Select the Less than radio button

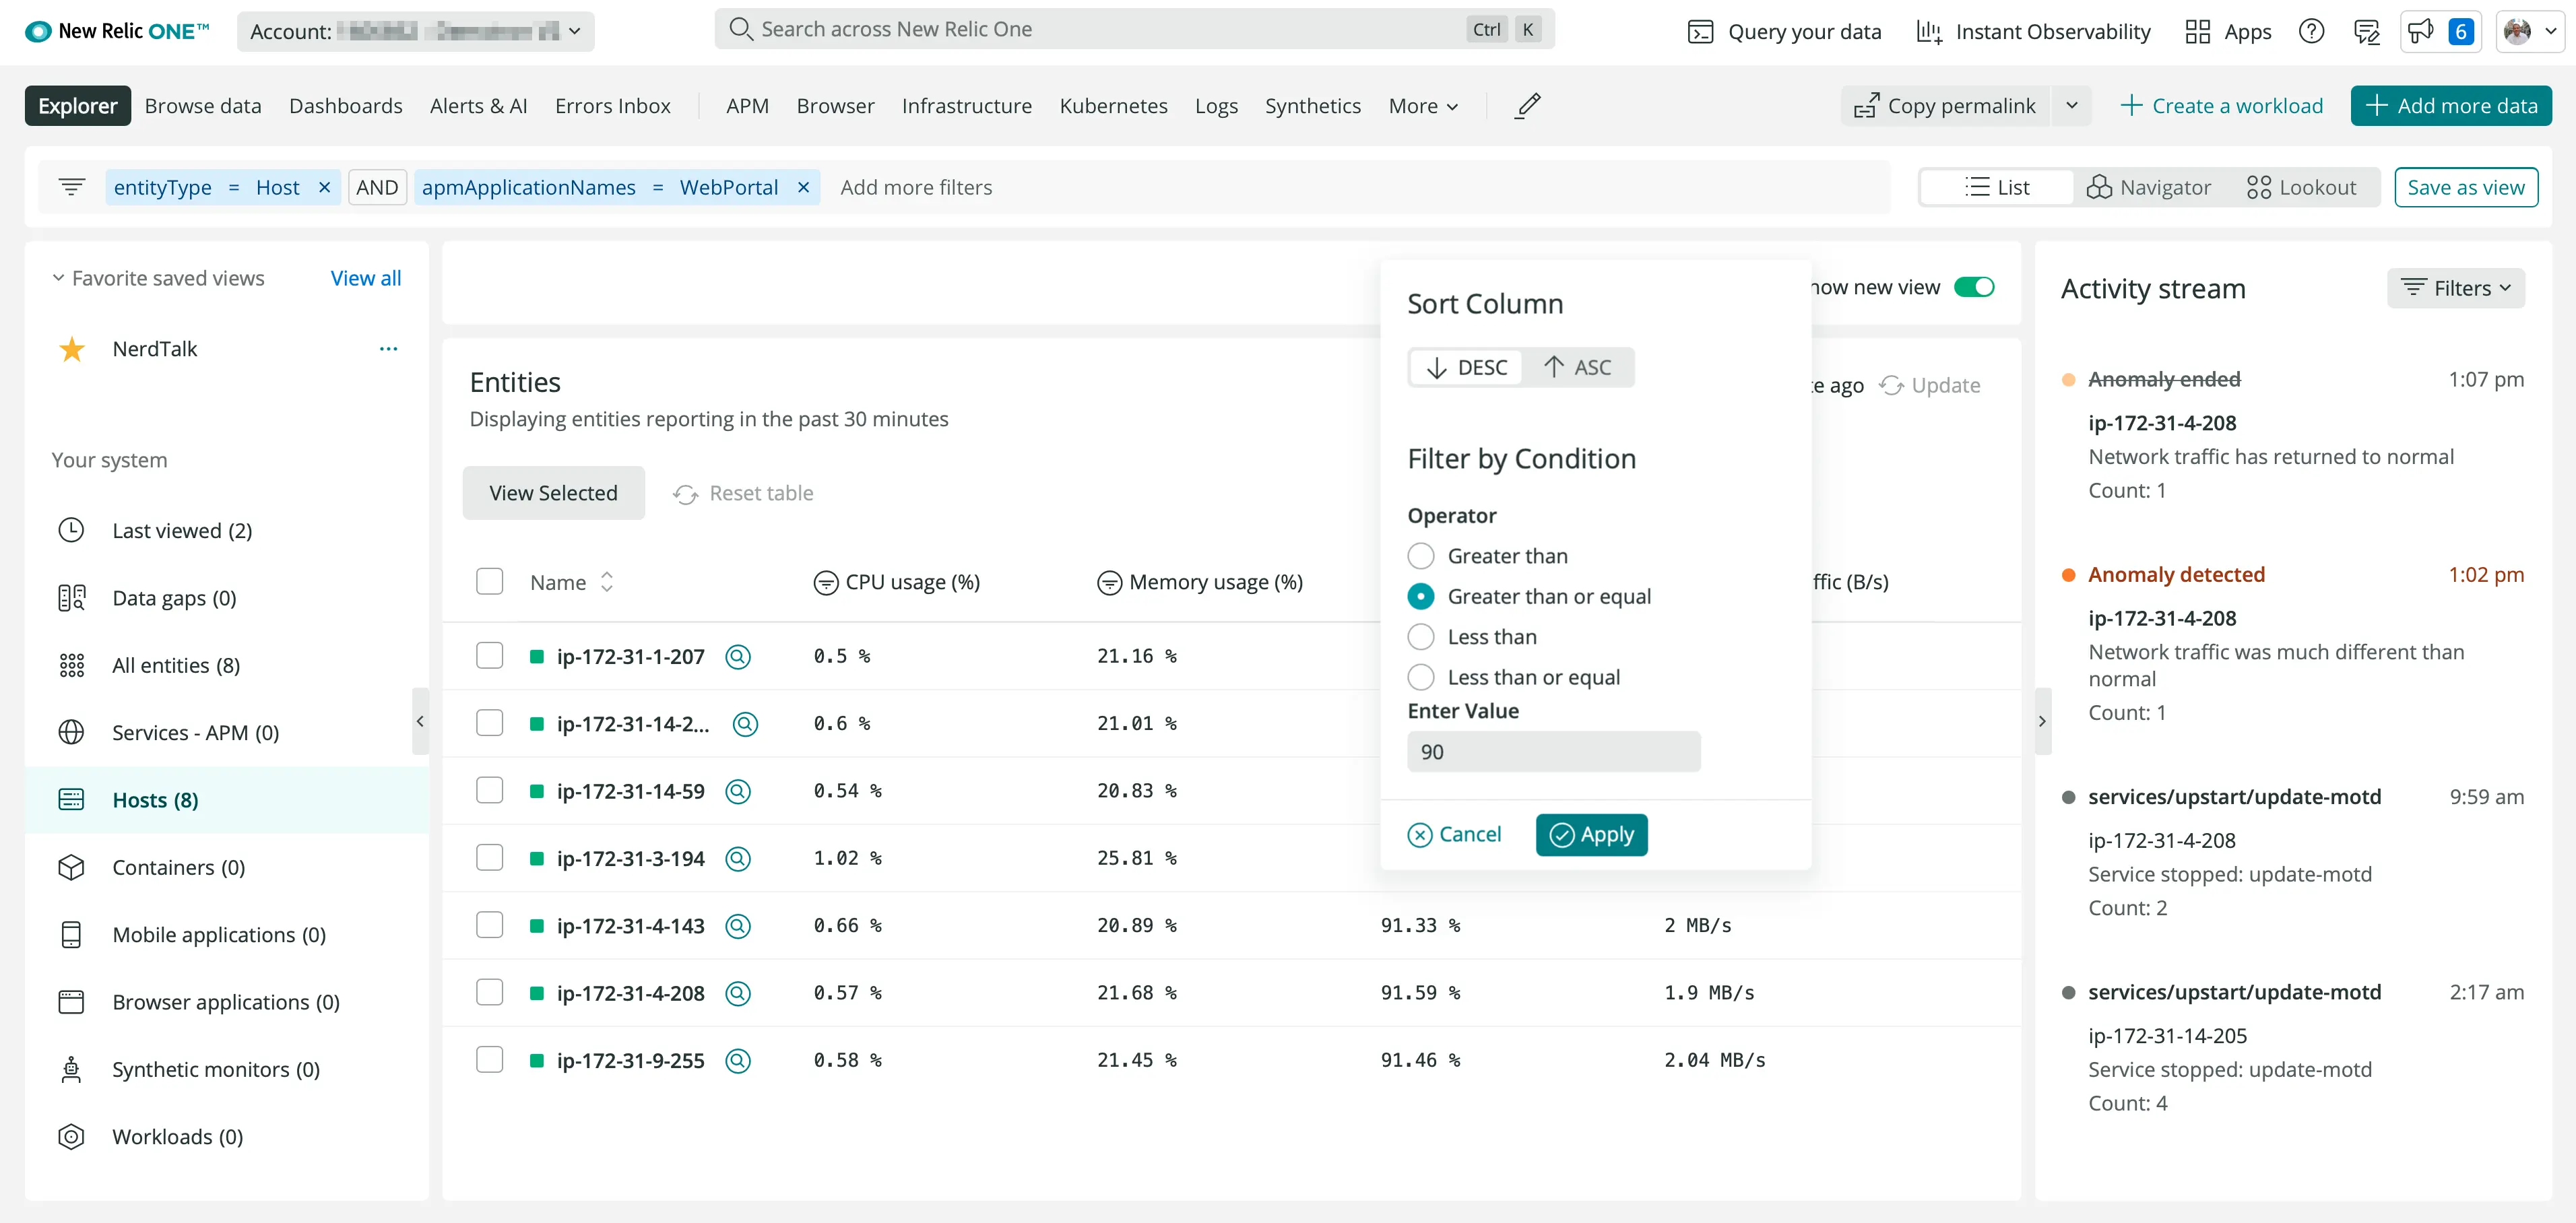[x=1421, y=637]
